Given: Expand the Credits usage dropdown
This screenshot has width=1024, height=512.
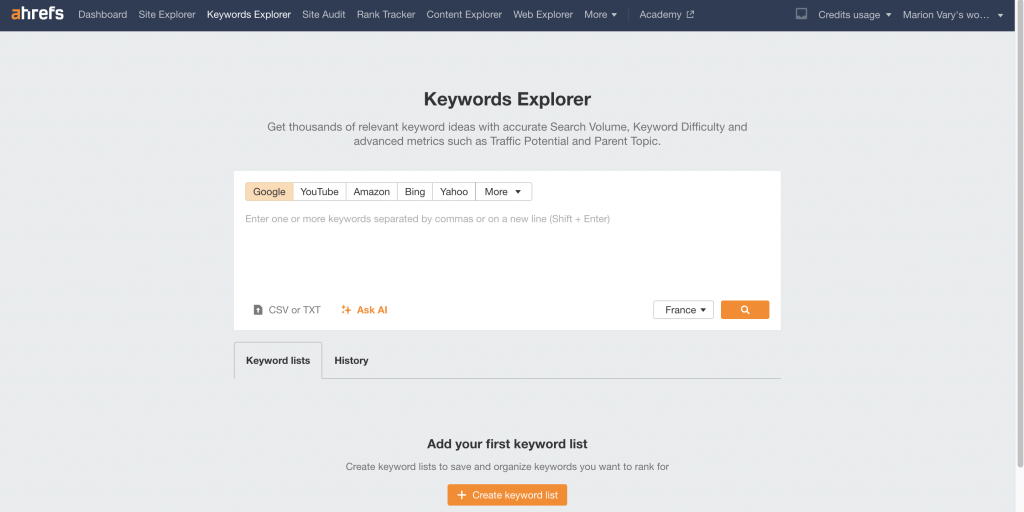Looking at the screenshot, I should (x=855, y=14).
